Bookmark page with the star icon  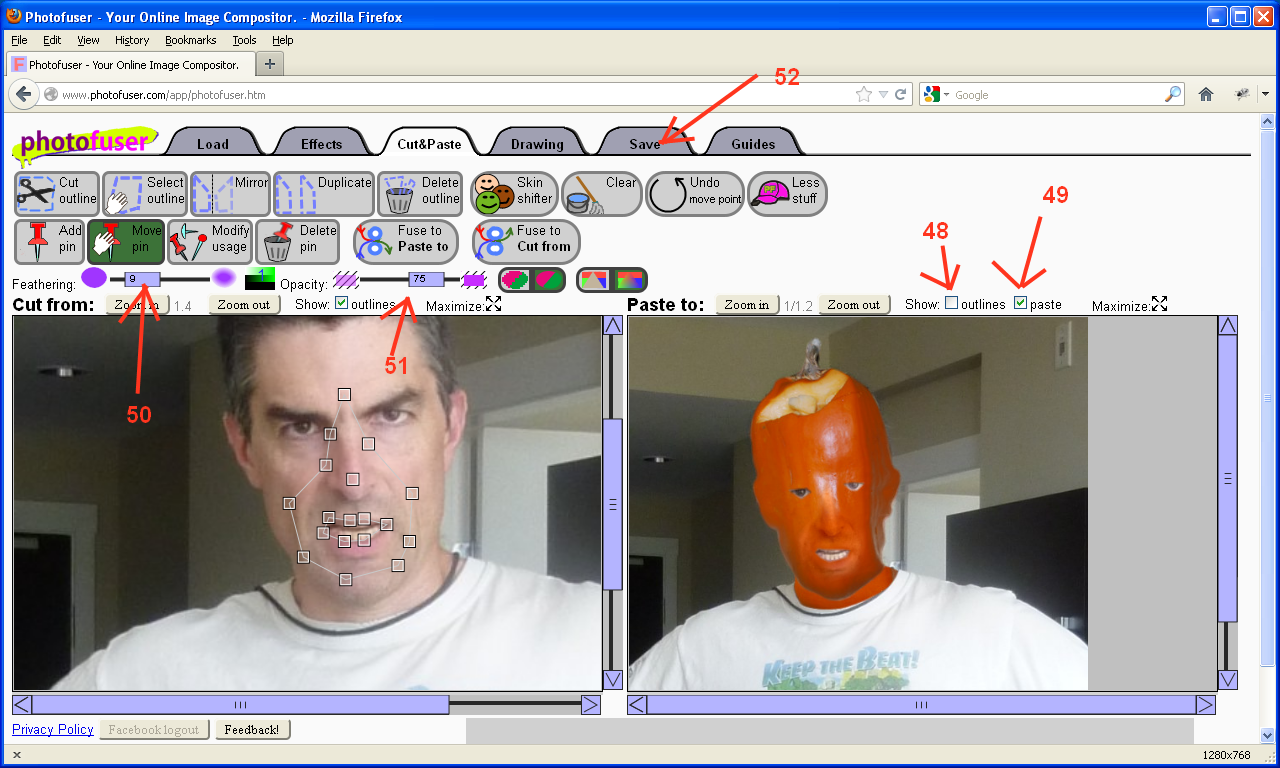(864, 94)
